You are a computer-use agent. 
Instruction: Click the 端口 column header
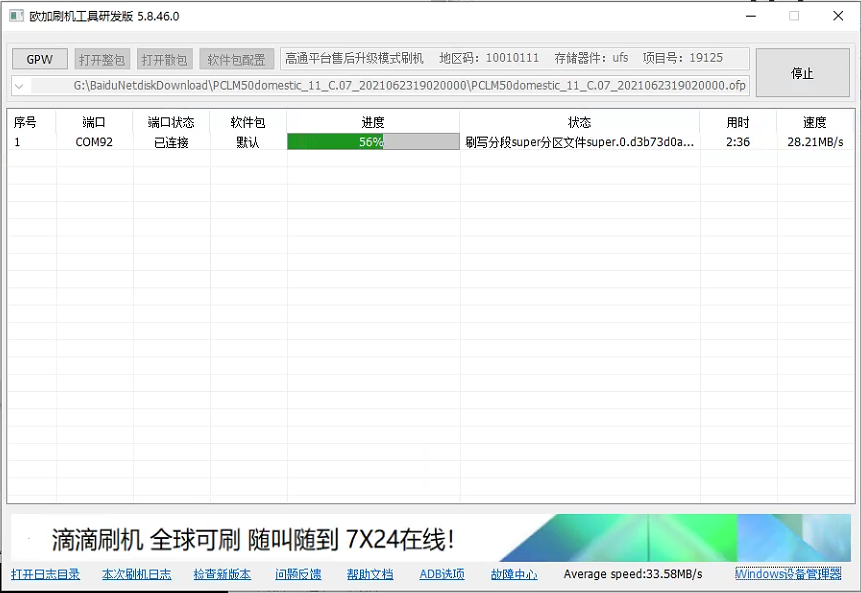[94, 122]
